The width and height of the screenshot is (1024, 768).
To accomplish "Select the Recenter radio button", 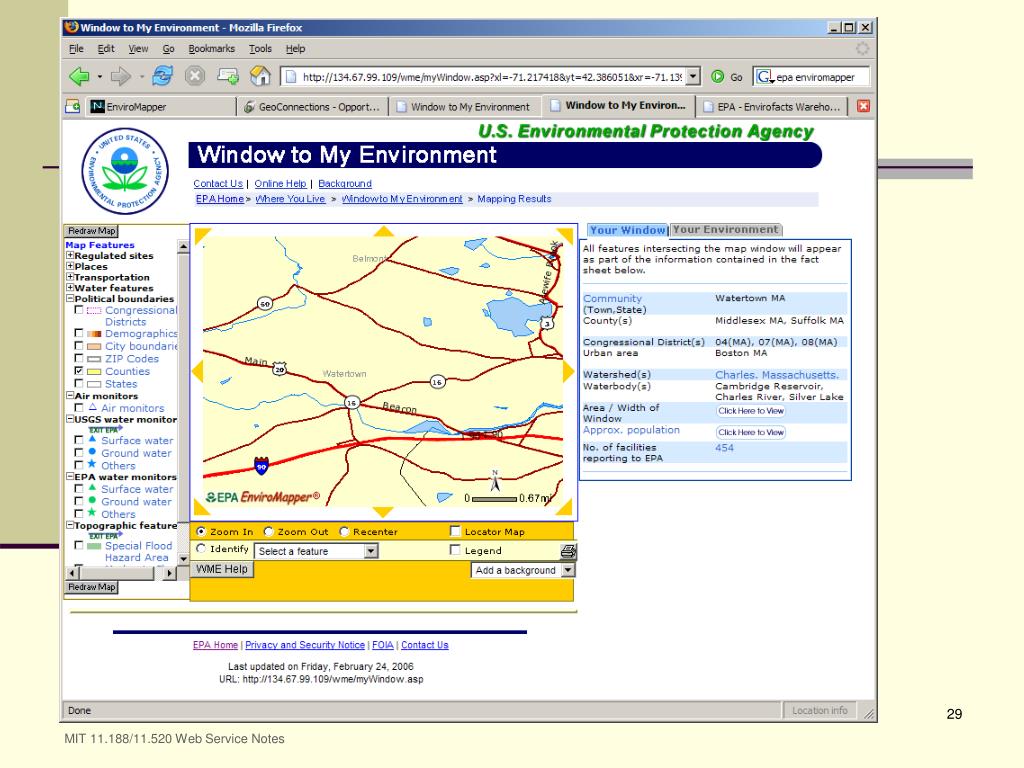I will pyautogui.click(x=344, y=532).
